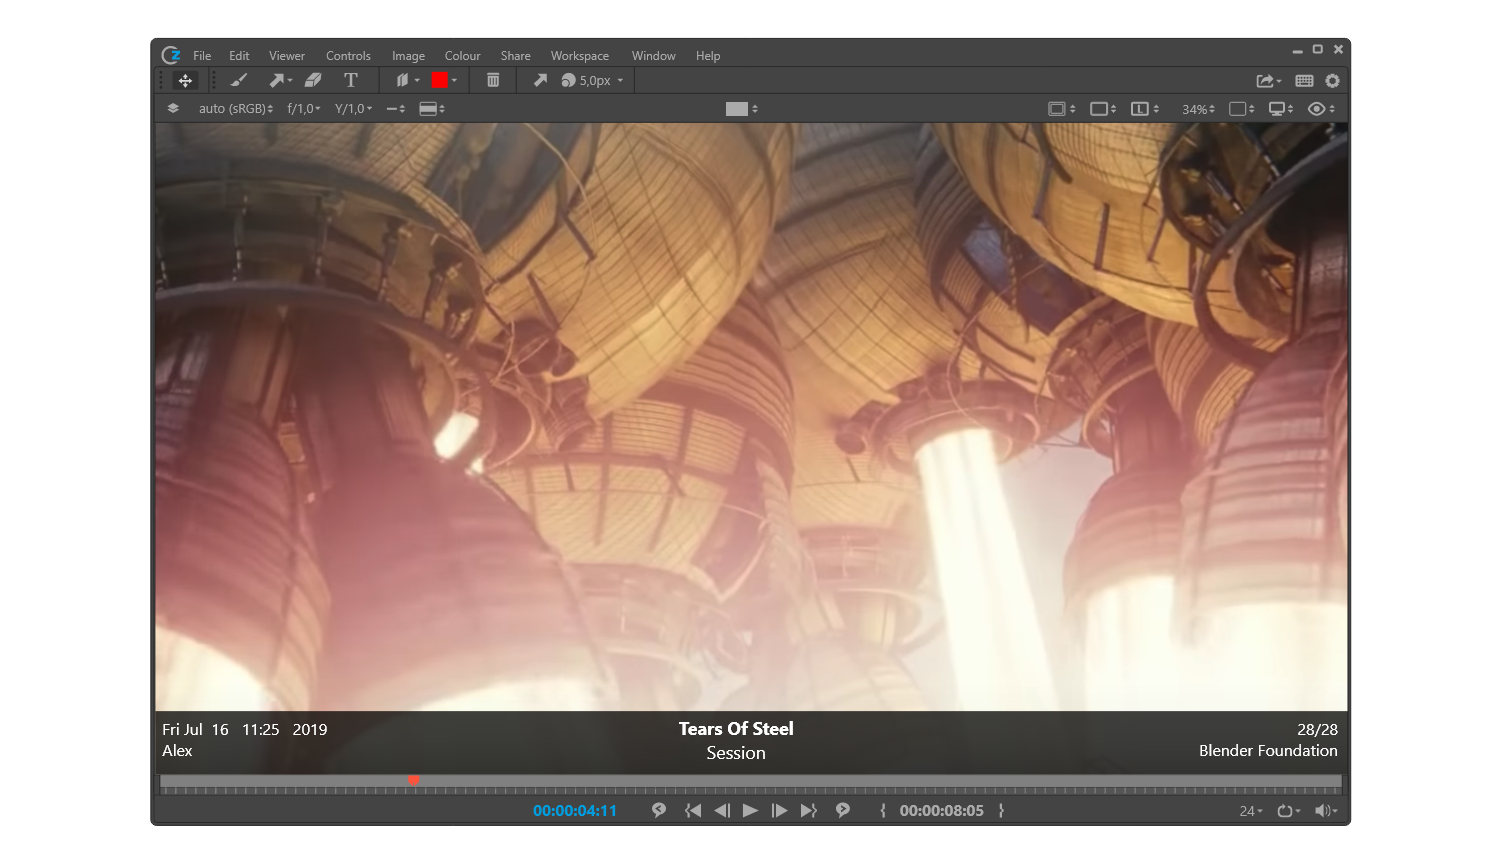Open the Edit menu
This screenshot has height=866, width=1496.
(x=239, y=56)
